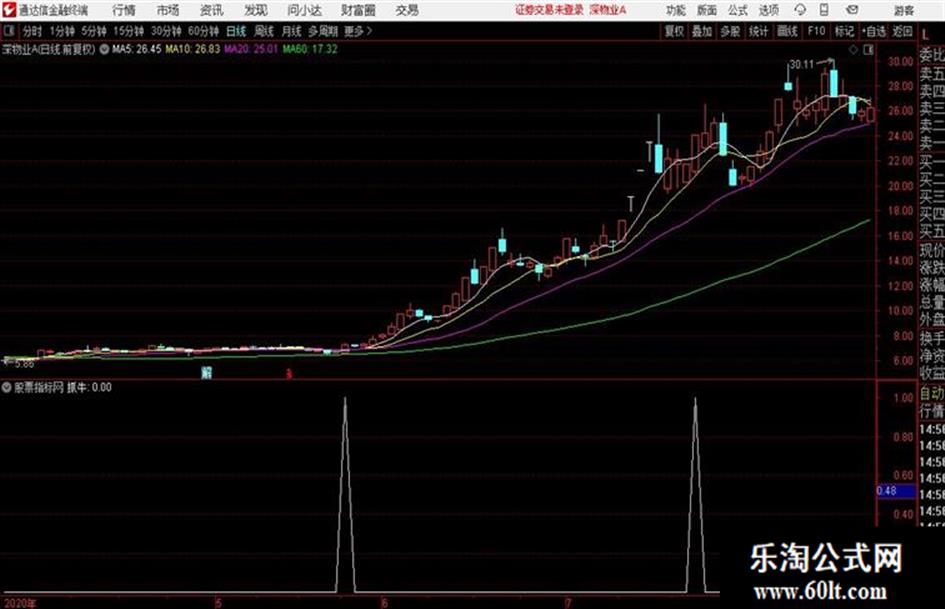The image size is (945, 609).
Task: Click the headset customer service icon
Action: 800,10
